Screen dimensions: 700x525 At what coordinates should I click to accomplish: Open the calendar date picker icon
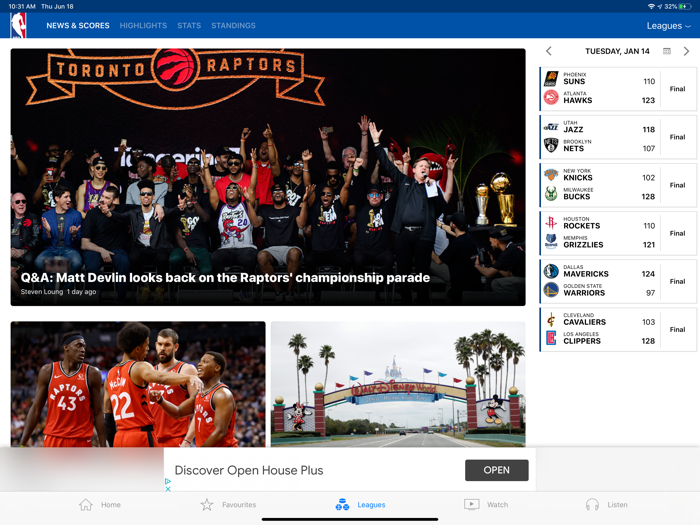[x=667, y=51]
